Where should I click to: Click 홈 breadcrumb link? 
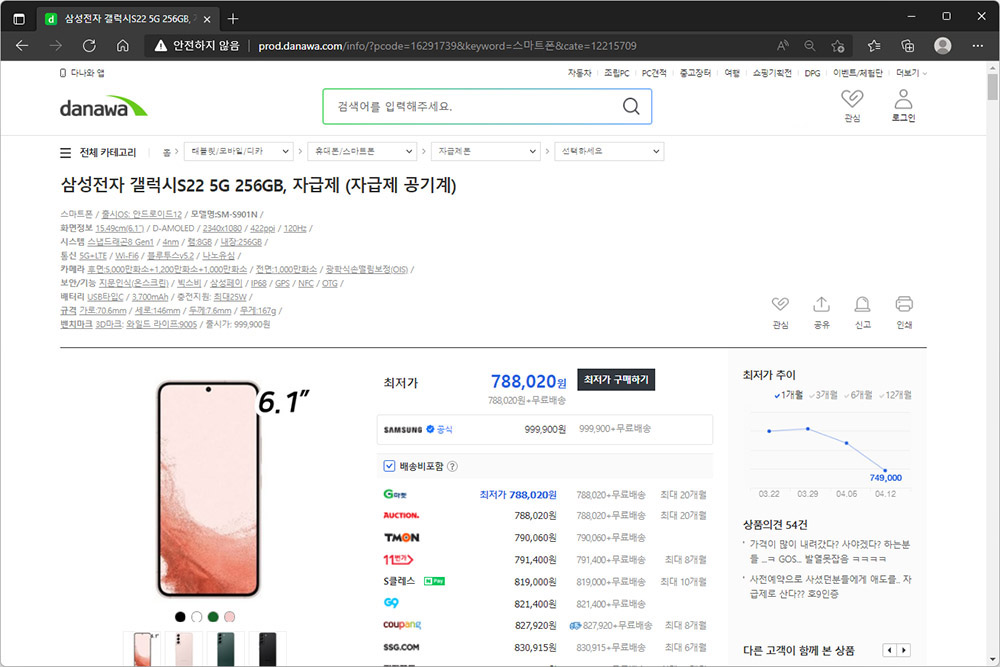point(167,152)
